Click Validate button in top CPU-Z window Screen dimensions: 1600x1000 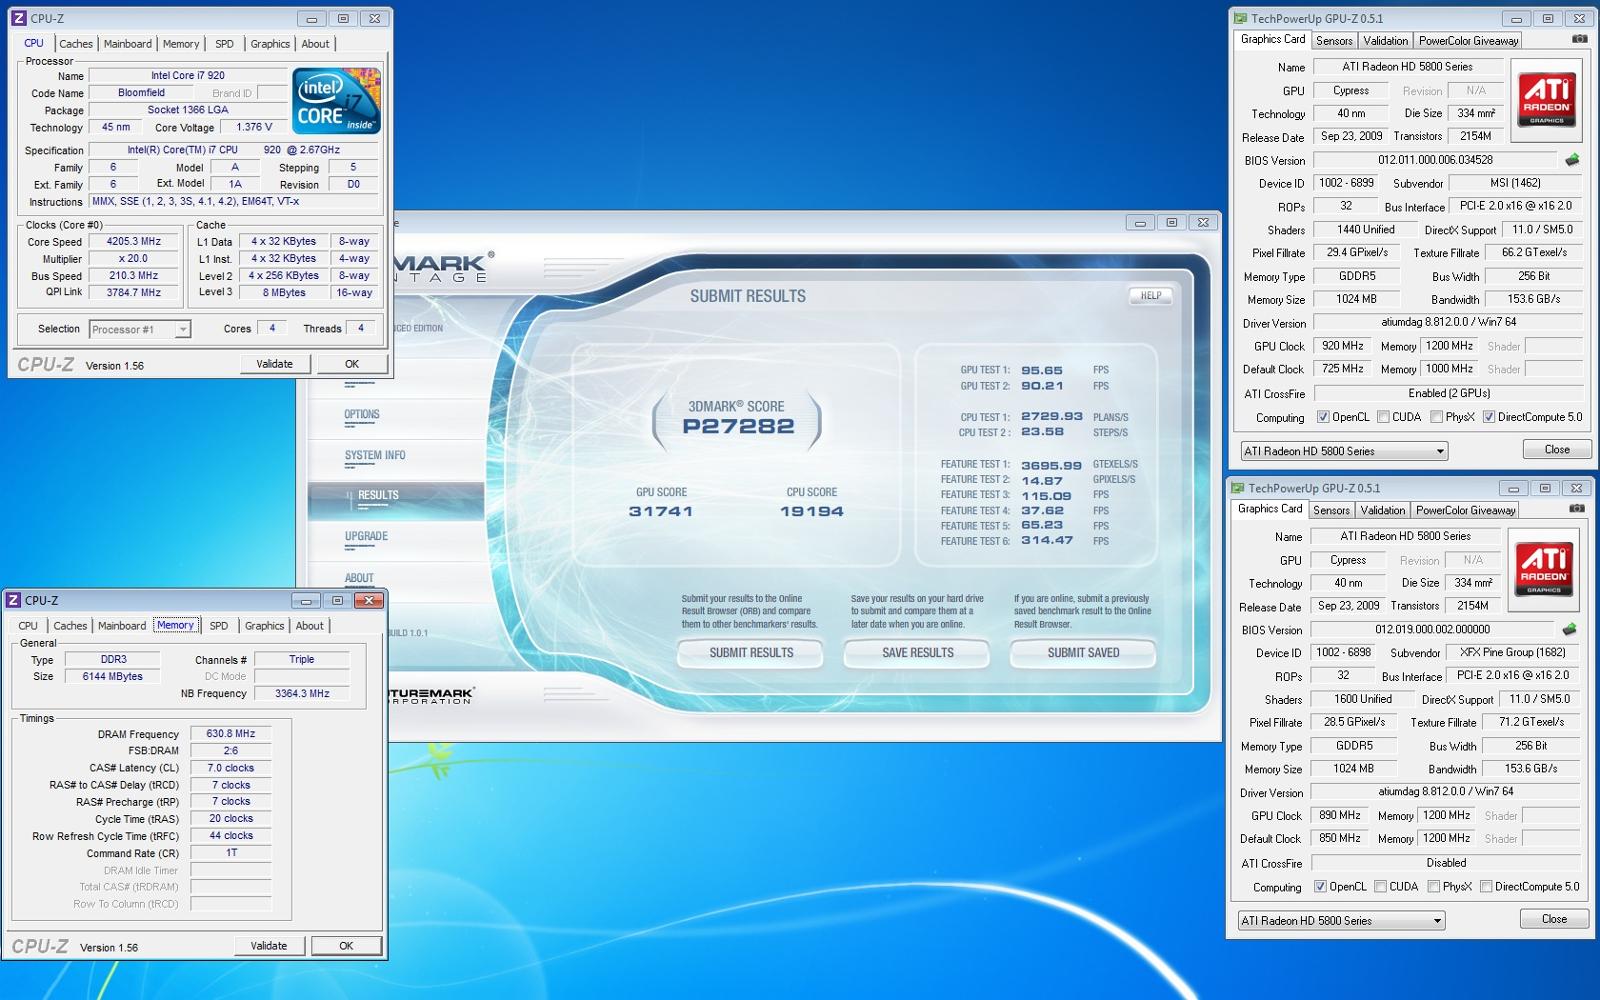pos(274,364)
